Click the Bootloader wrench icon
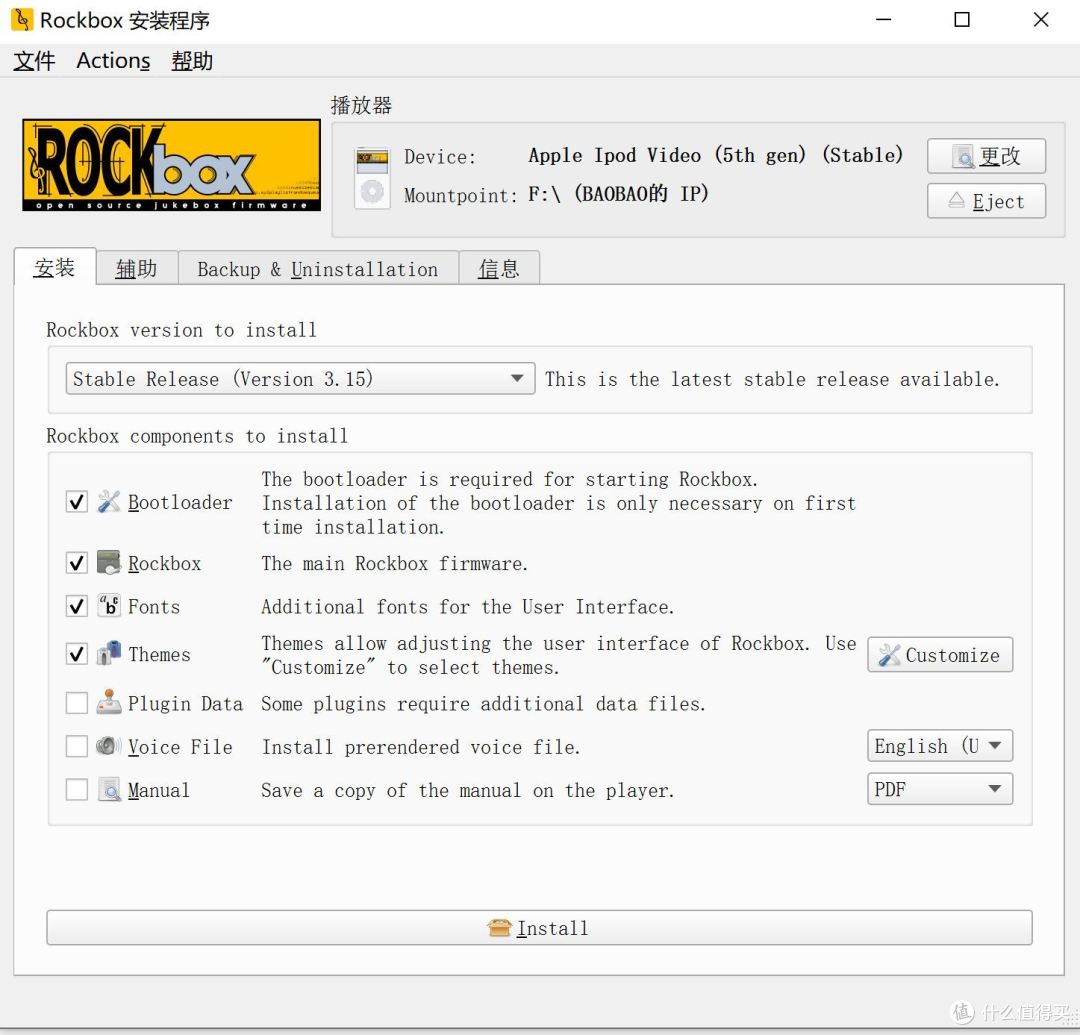The width and height of the screenshot is (1080, 1035). [x=111, y=502]
